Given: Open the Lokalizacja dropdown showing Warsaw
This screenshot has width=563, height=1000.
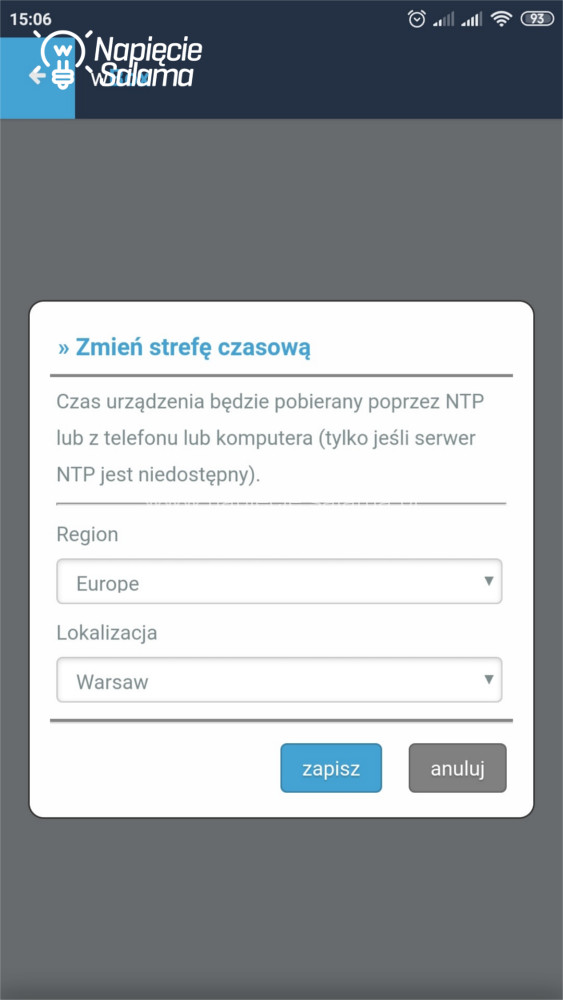Looking at the screenshot, I should click(279, 680).
